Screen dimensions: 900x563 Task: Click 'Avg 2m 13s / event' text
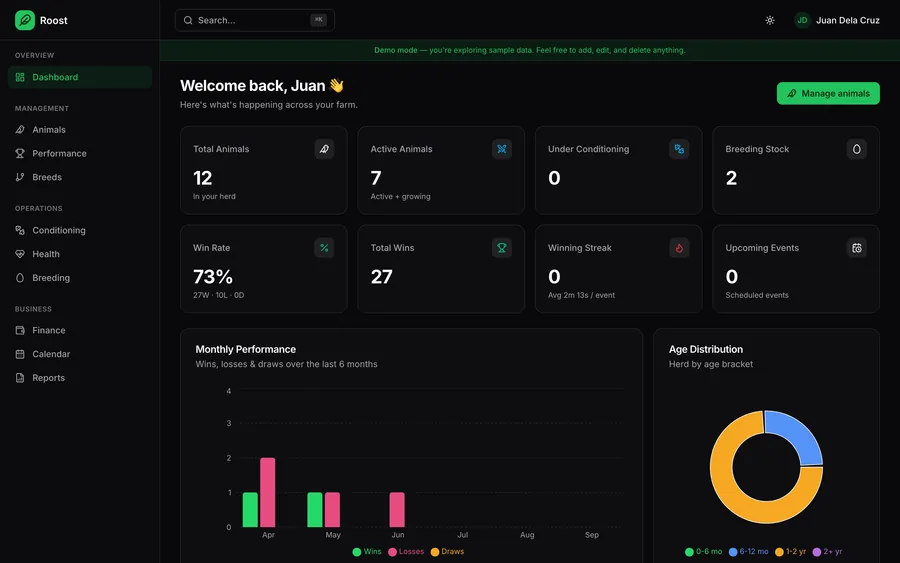[581, 295]
